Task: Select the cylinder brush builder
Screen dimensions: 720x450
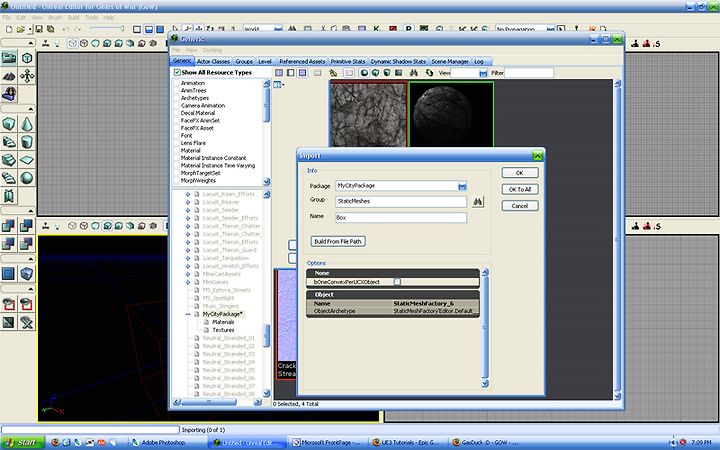Action: 27,142
